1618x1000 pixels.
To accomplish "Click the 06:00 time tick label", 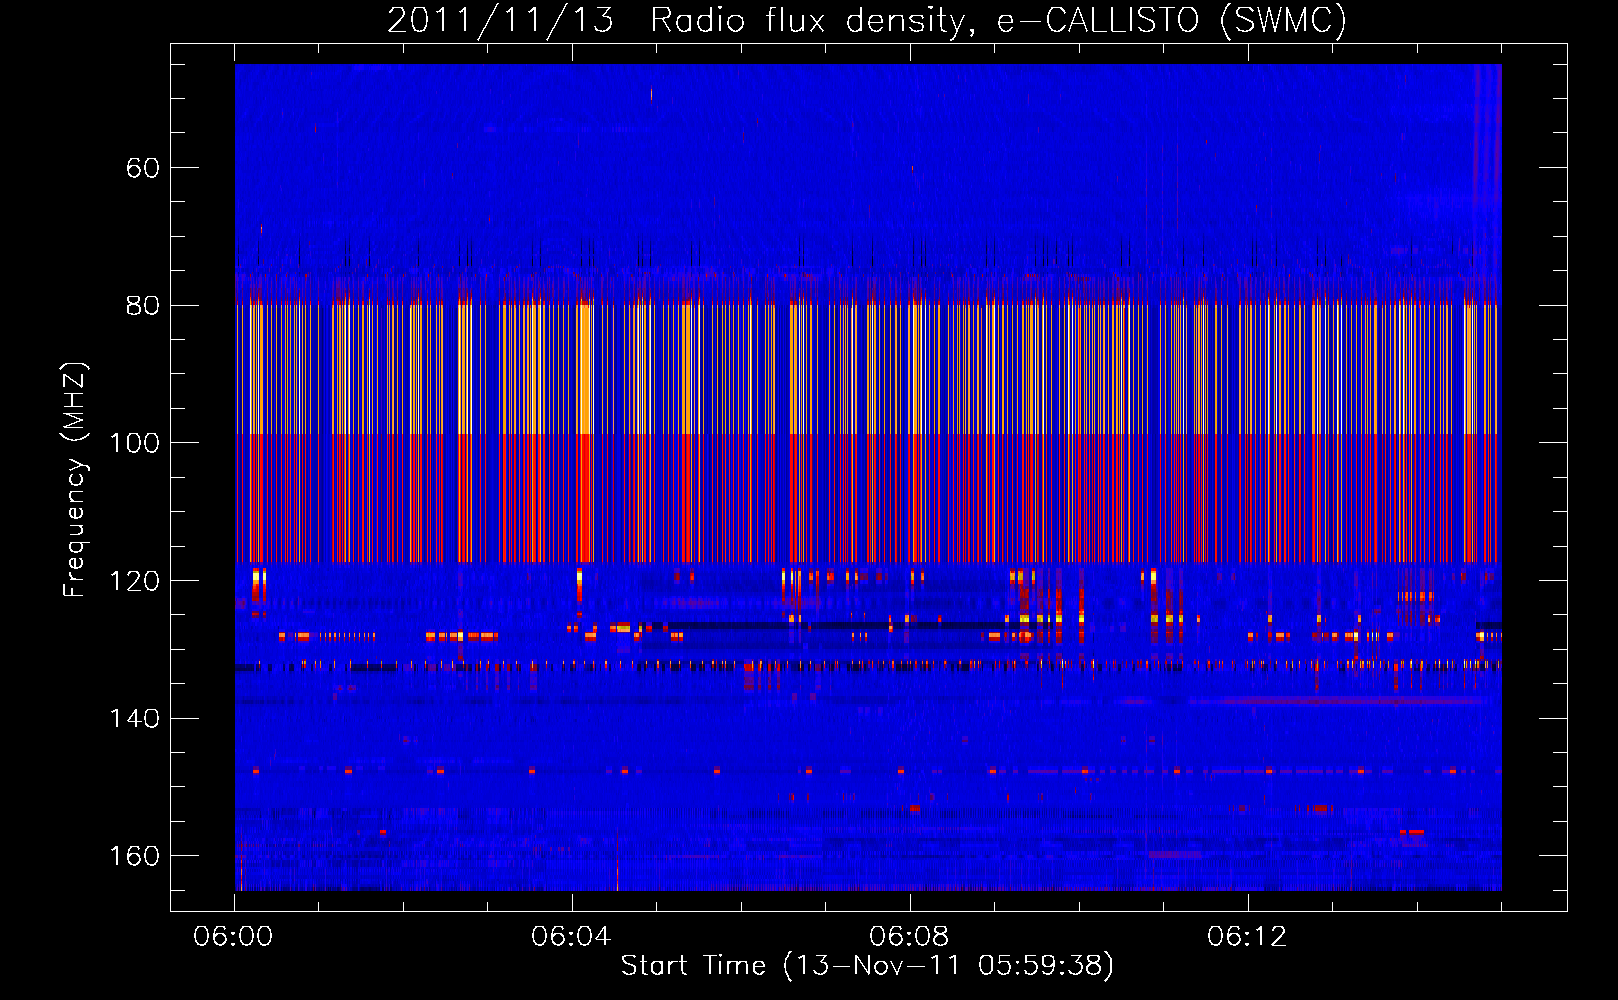I will 234,937.
